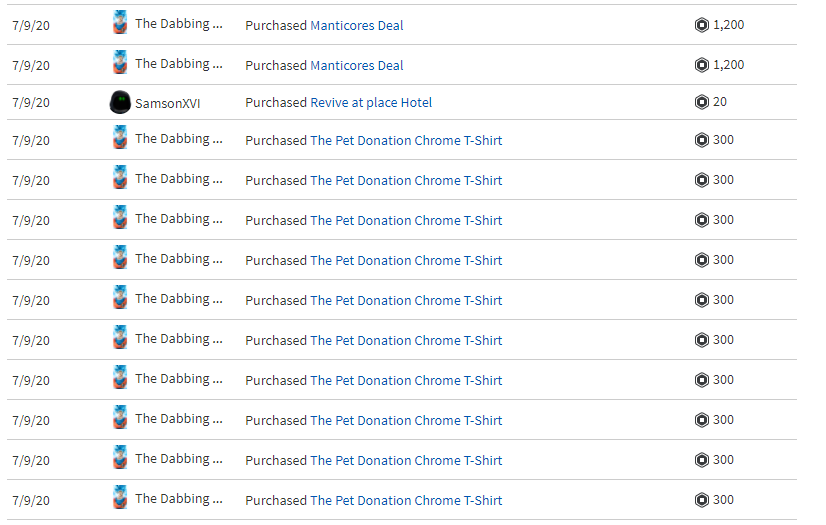This screenshot has width=826, height=525.
Task: Click date 7/9/20 in SamsonXVI row
Action: 31,103
